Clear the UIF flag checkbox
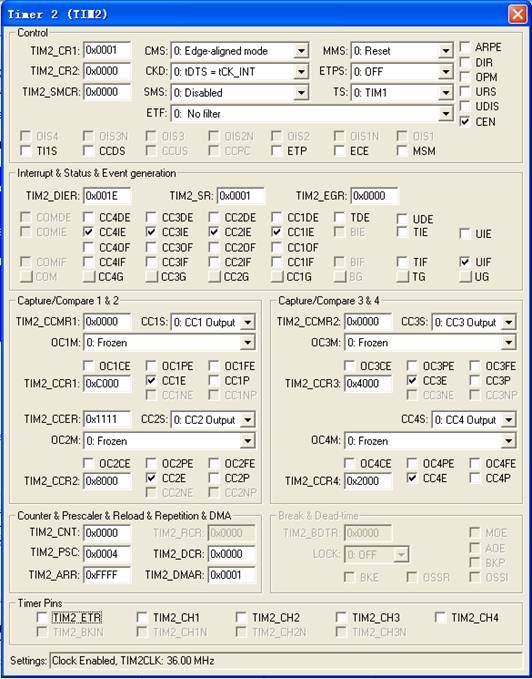The height and width of the screenshot is (679, 532). coord(465,262)
